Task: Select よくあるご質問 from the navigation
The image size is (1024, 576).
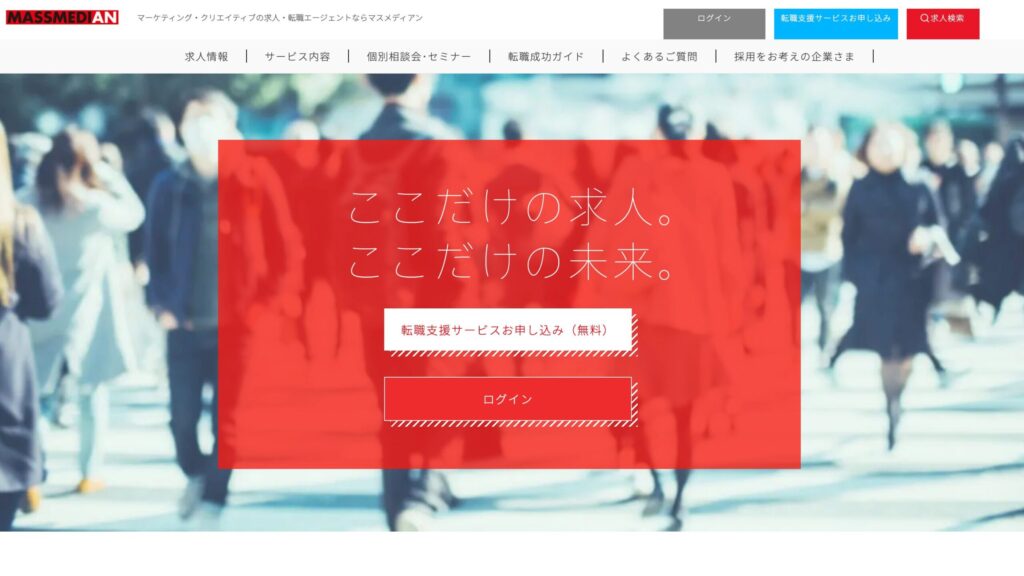Action: click(659, 57)
